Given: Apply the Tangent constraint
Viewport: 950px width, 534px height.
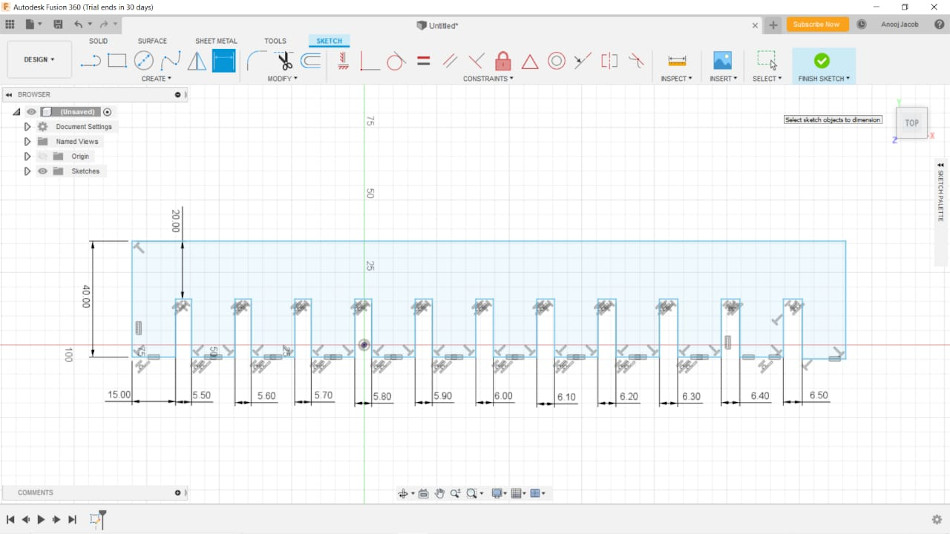Looking at the screenshot, I should coord(396,61).
